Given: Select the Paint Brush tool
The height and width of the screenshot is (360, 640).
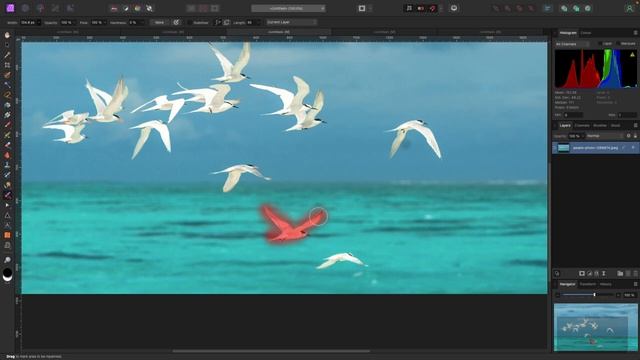Looking at the screenshot, I should click(7, 125).
